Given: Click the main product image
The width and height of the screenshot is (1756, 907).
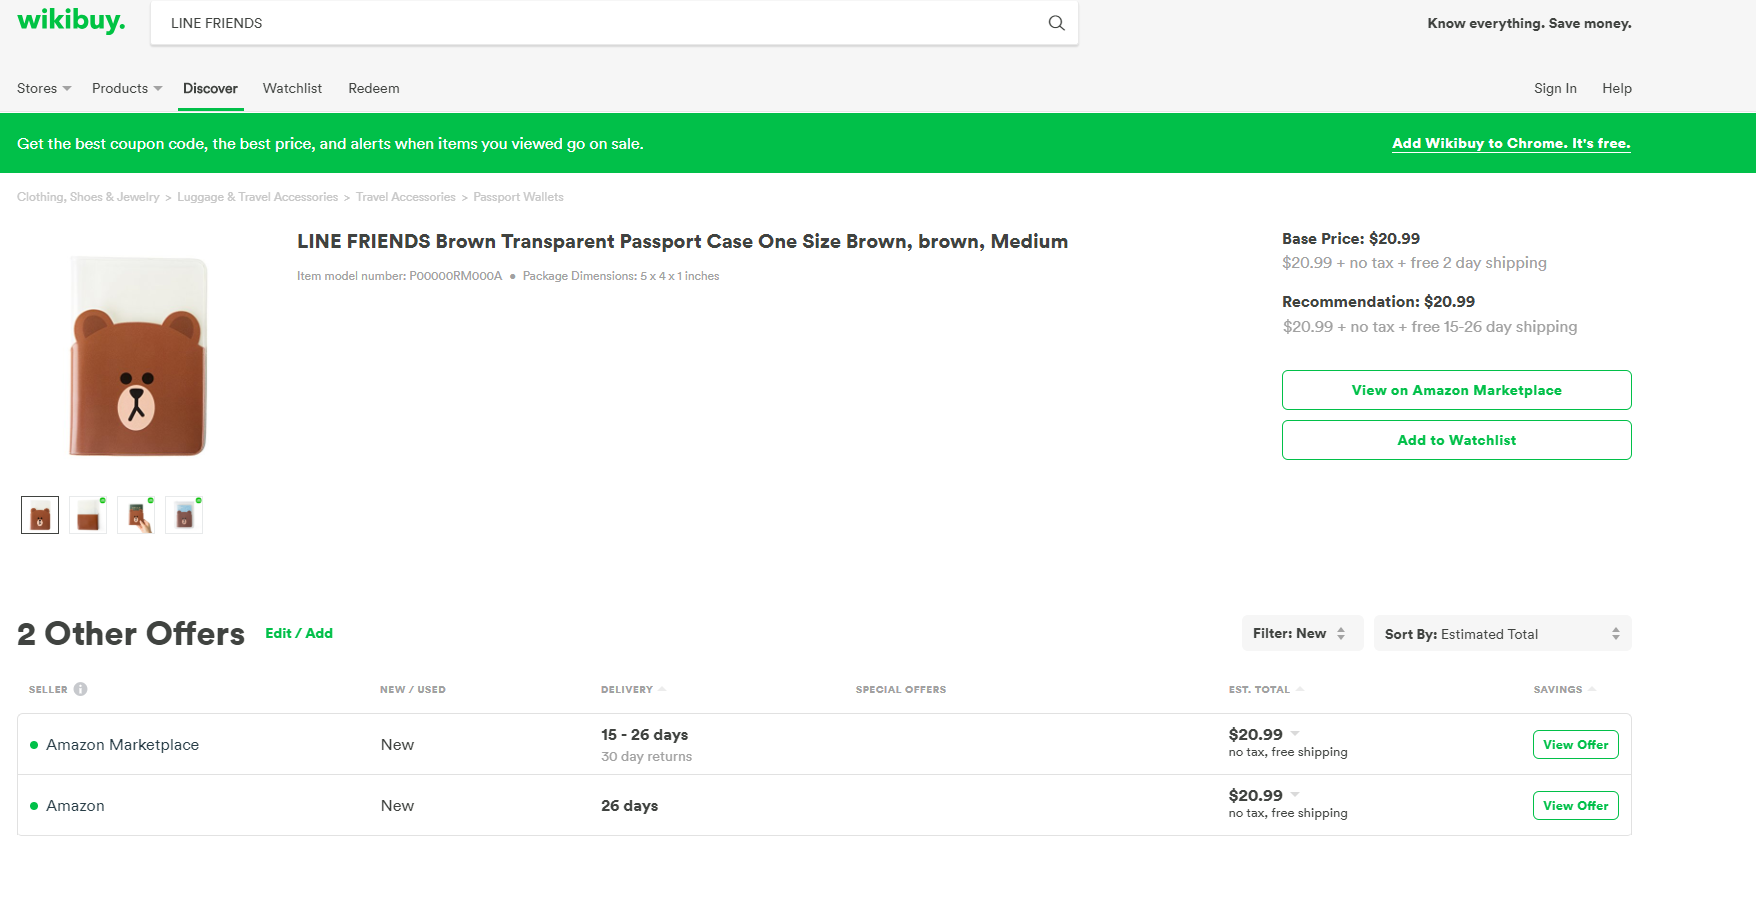Looking at the screenshot, I should coord(138,357).
